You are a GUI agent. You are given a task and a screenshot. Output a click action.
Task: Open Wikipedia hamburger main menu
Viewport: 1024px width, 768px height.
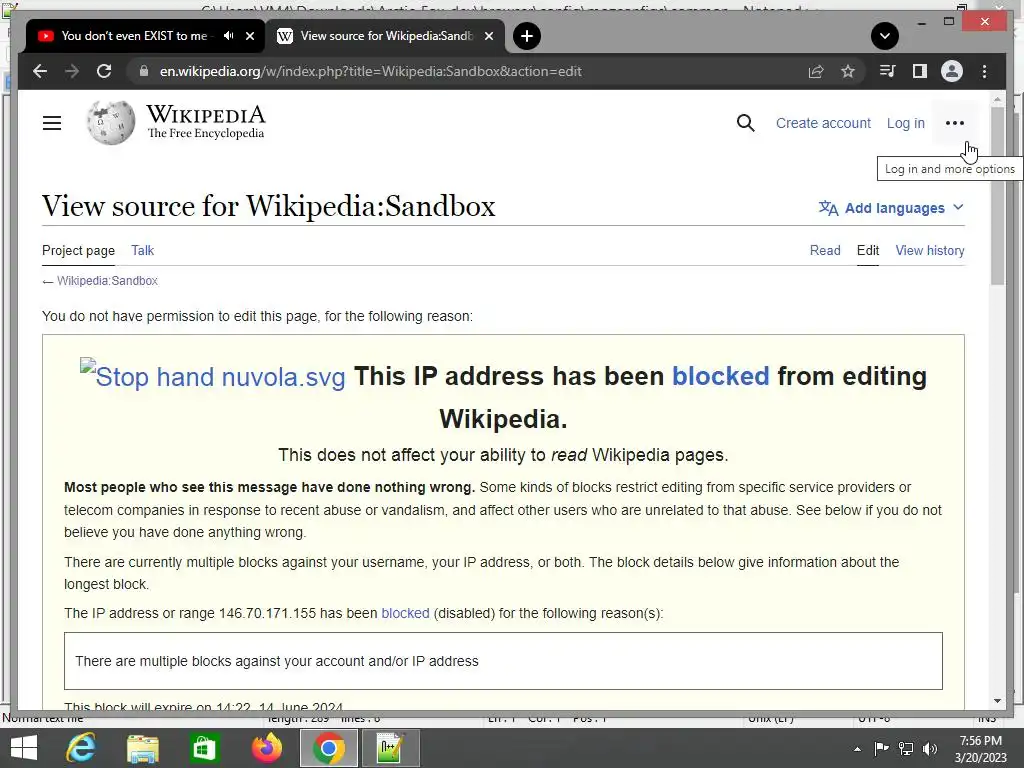[x=52, y=123]
